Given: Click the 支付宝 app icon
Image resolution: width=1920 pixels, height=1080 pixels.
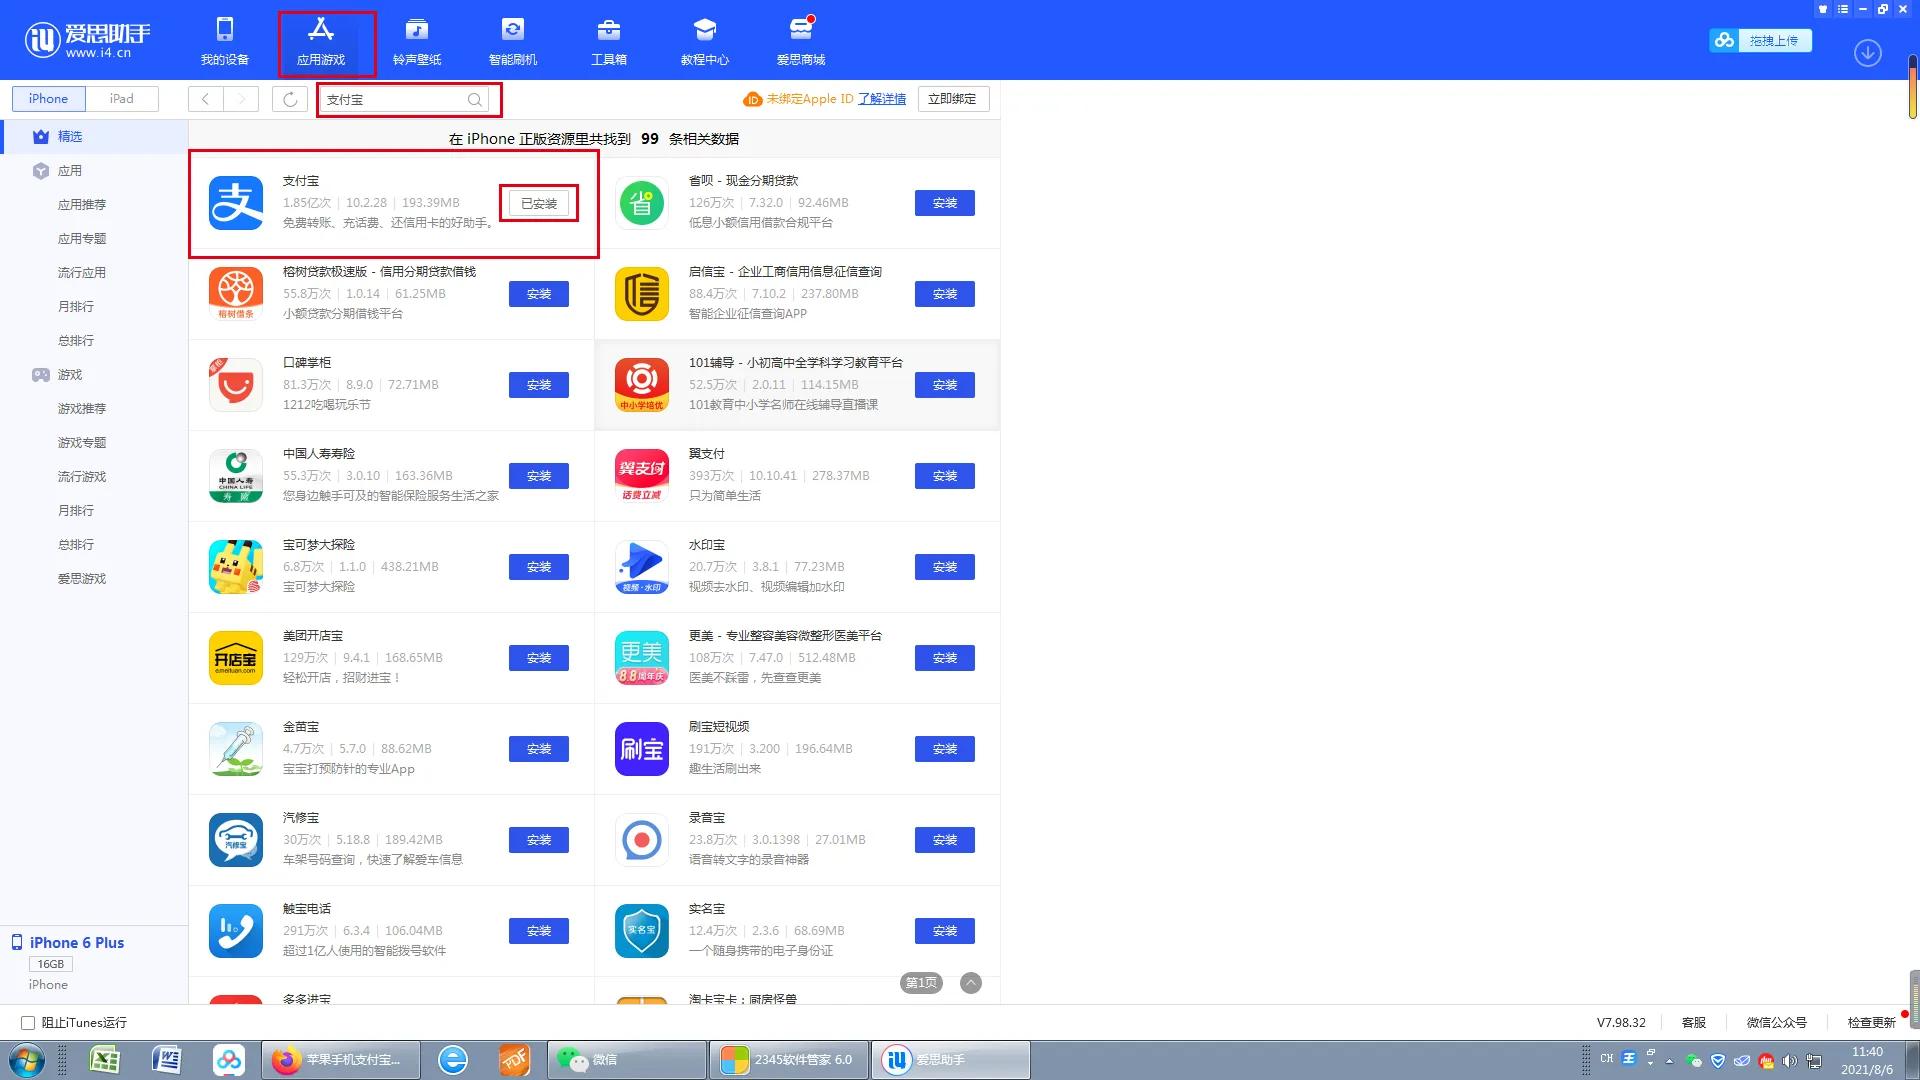Looking at the screenshot, I should point(236,203).
